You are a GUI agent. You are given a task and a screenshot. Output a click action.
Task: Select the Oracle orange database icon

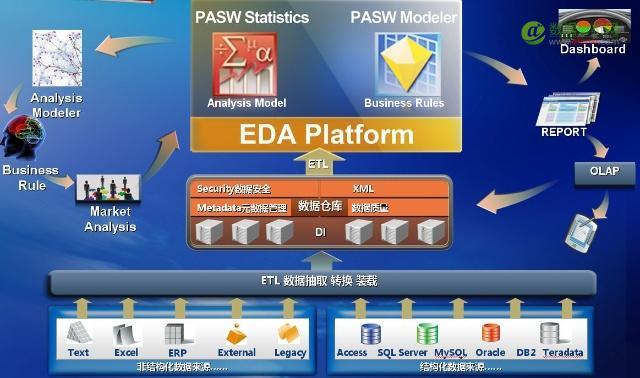491,333
